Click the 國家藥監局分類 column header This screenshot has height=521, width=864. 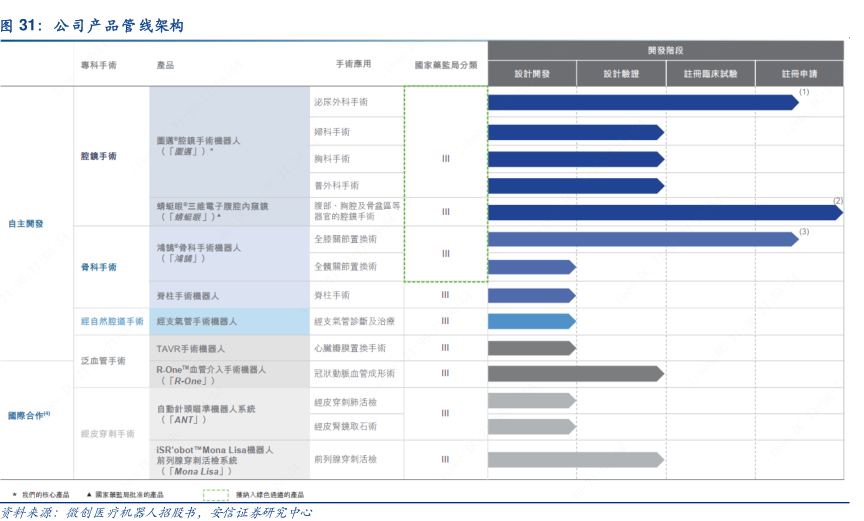[x=446, y=65]
